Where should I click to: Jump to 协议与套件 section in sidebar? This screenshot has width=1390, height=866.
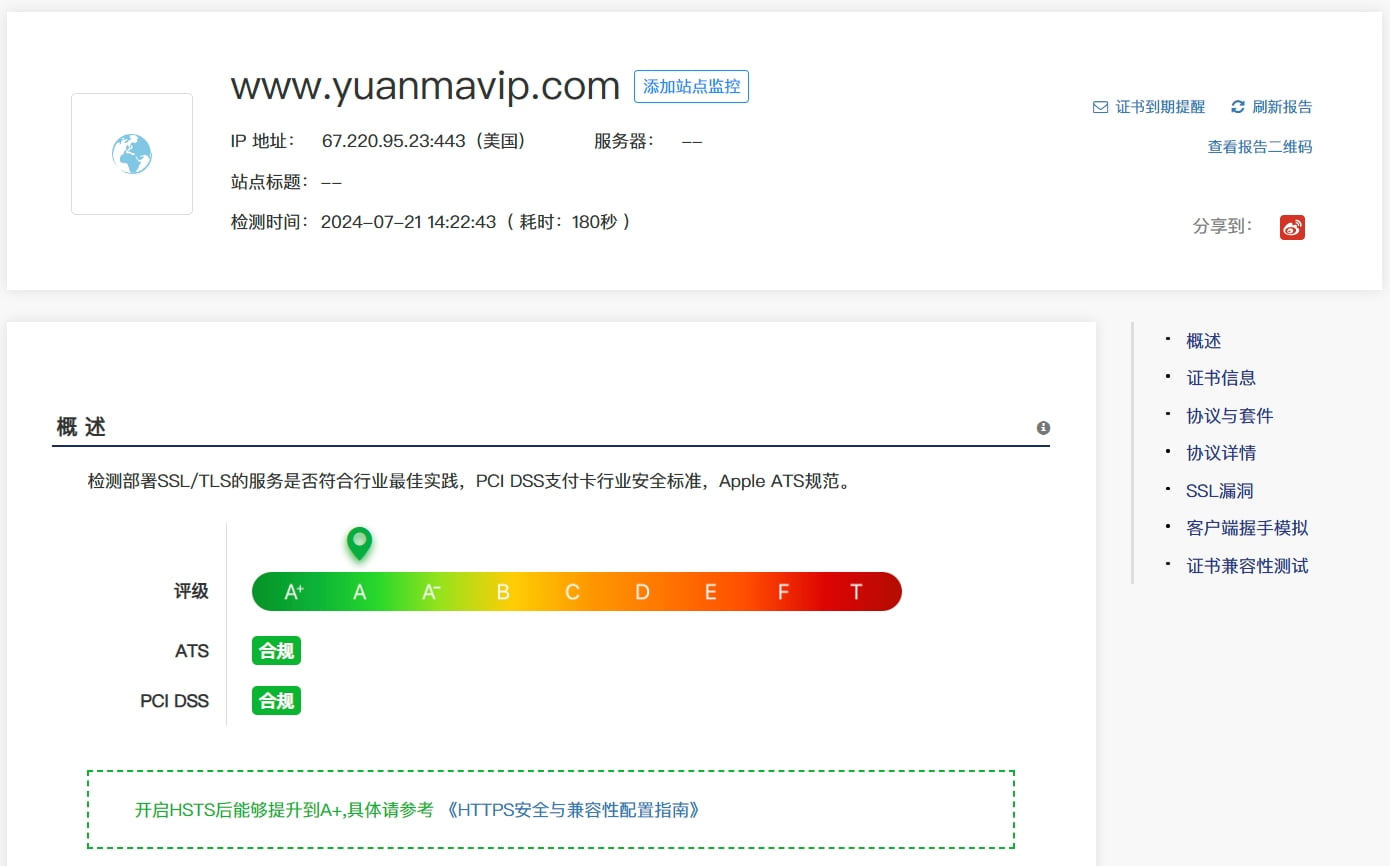(x=1229, y=416)
